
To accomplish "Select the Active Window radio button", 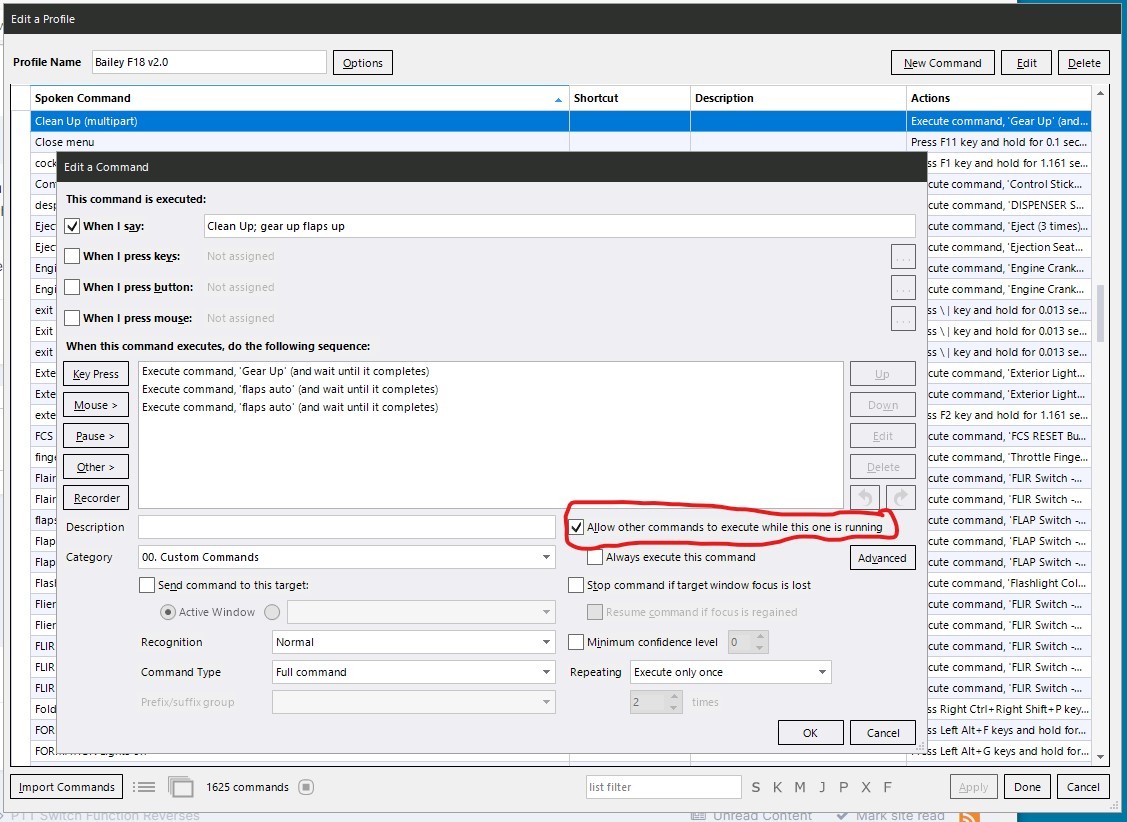I will coord(167,612).
